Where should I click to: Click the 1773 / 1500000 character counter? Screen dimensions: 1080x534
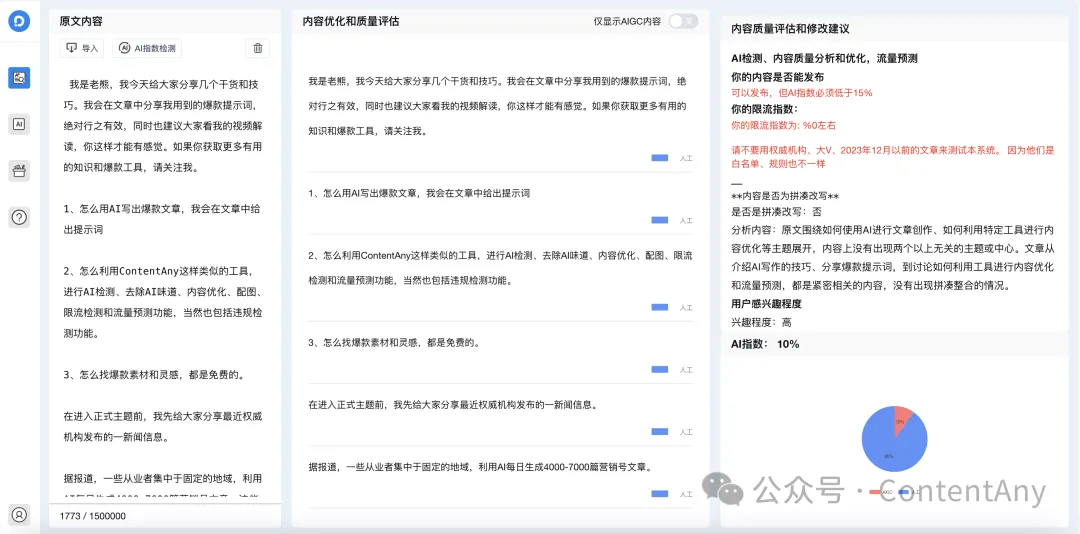[93, 516]
